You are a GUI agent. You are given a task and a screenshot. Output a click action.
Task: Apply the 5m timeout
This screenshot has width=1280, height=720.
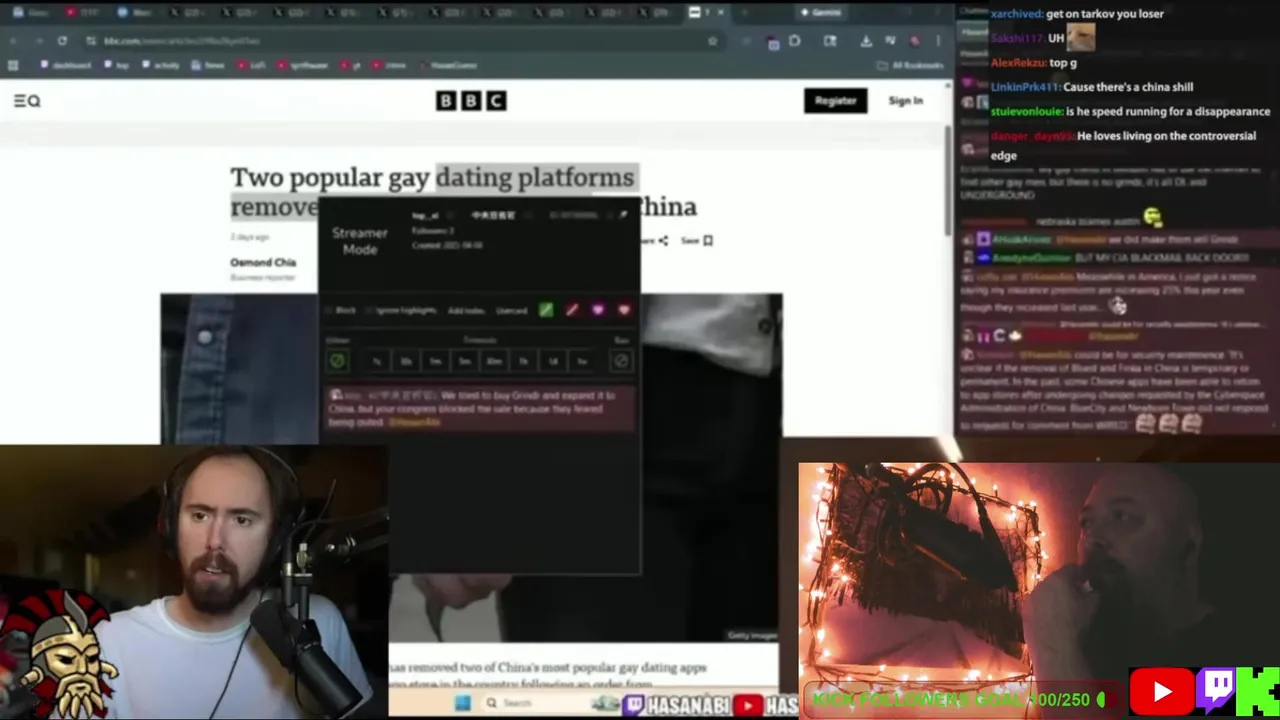pyautogui.click(x=464, y=361)
